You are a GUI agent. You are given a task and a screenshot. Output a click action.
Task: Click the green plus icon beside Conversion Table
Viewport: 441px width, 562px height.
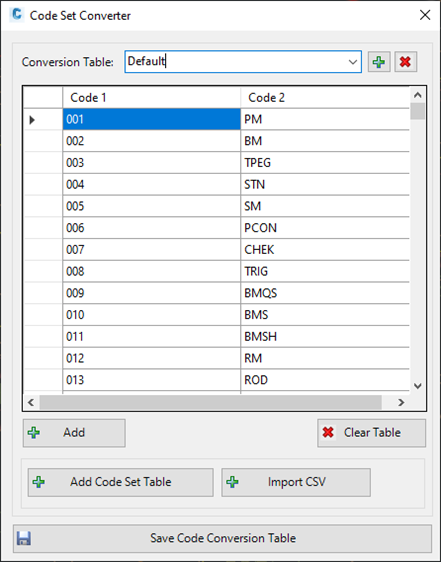point(379,62)
